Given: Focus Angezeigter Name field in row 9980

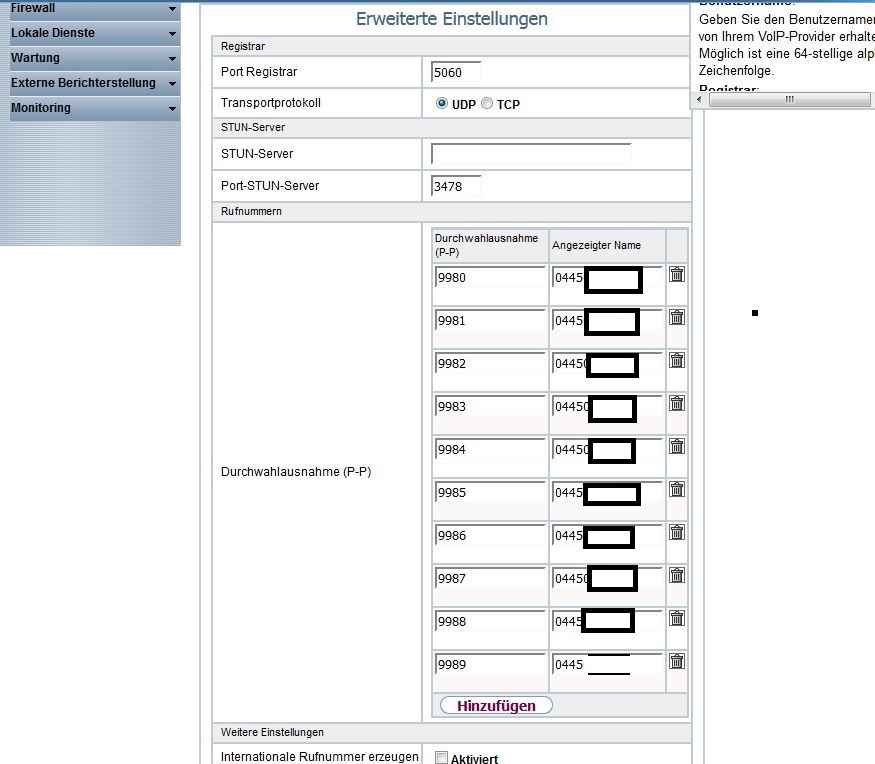Looking at the screenshot, I should coord(607,277).
